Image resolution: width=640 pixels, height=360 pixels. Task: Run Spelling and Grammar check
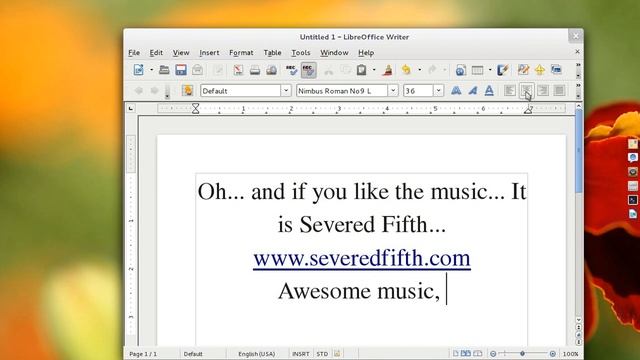point(291,70)
